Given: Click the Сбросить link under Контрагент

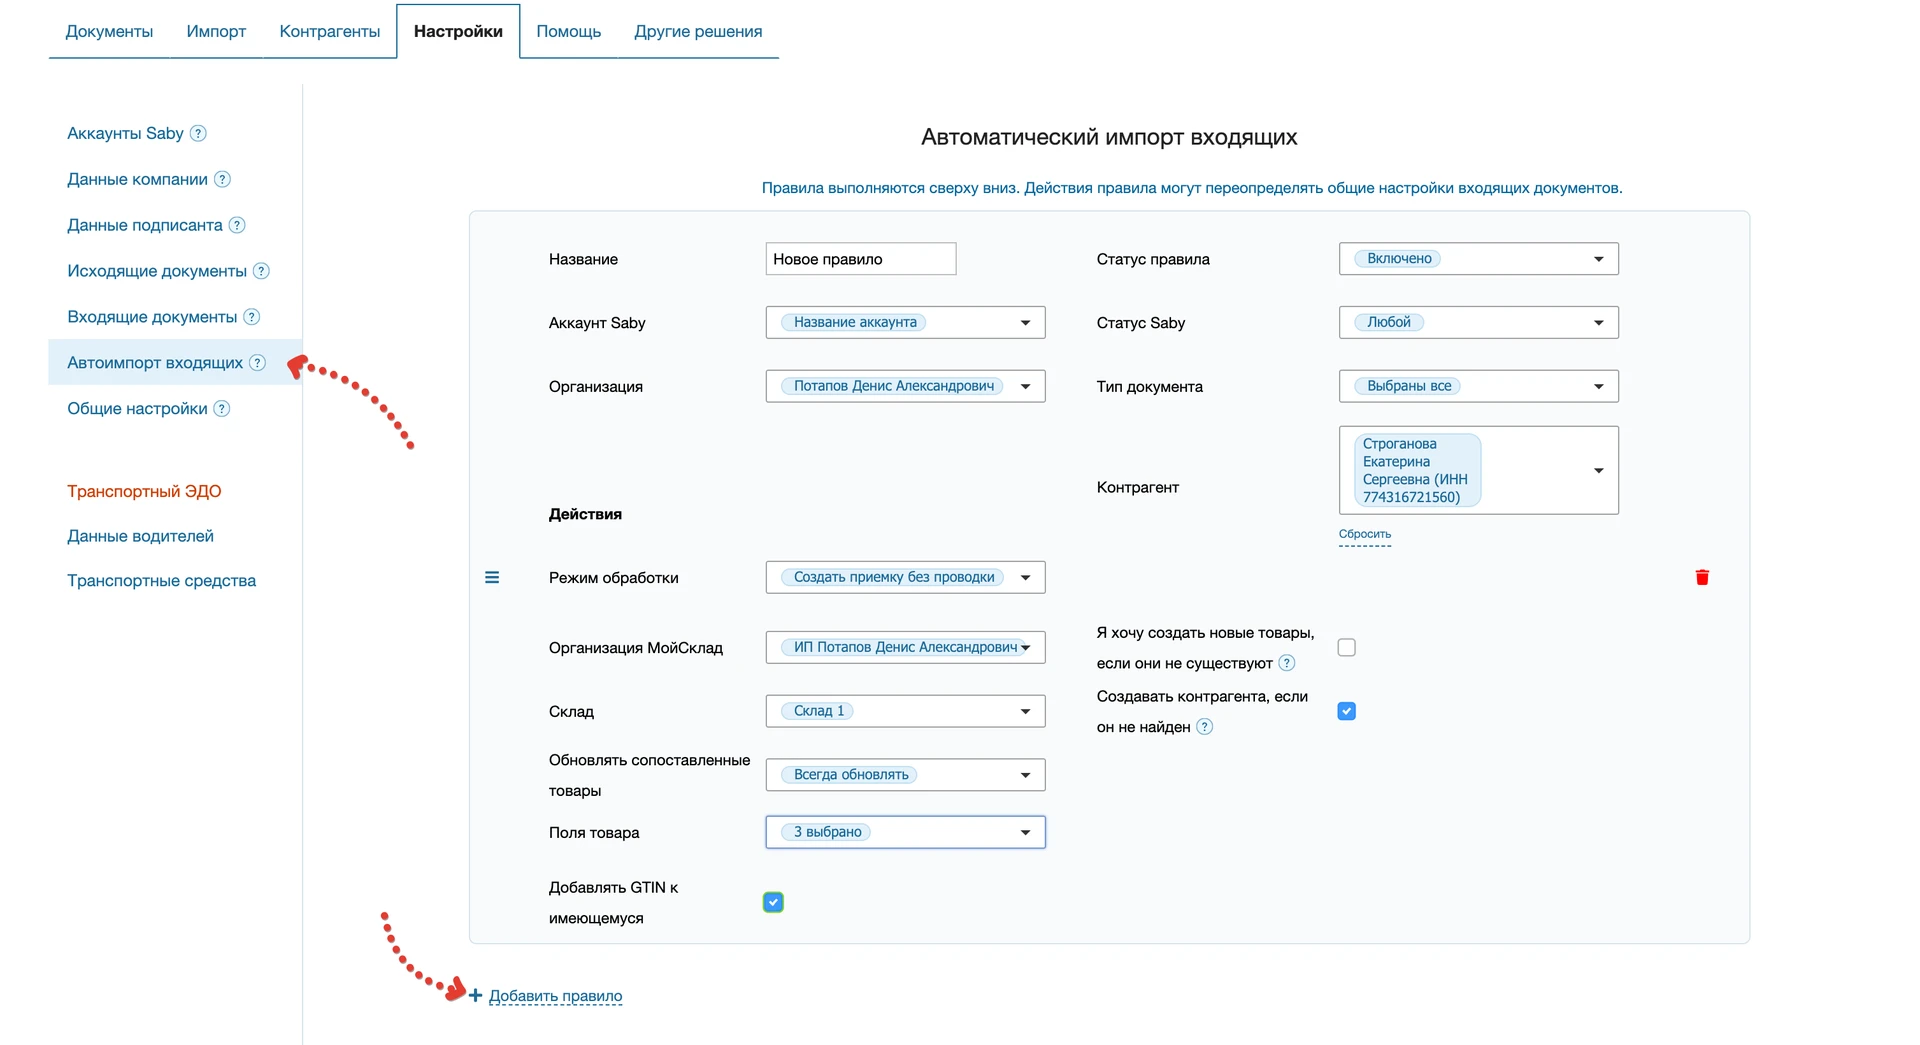Looking at the screenshot, I should pos(1365,534).
